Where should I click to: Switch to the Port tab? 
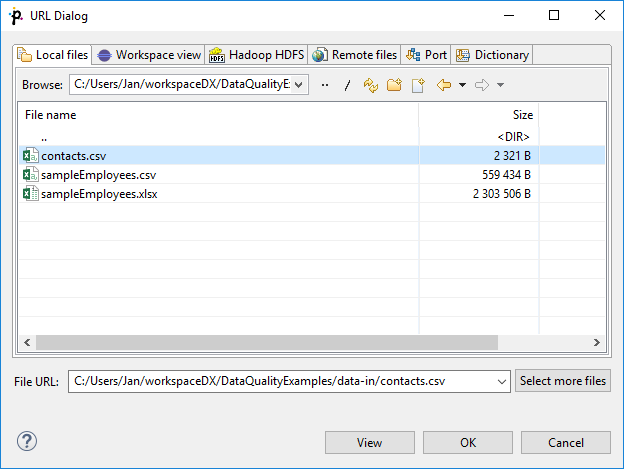426,55
